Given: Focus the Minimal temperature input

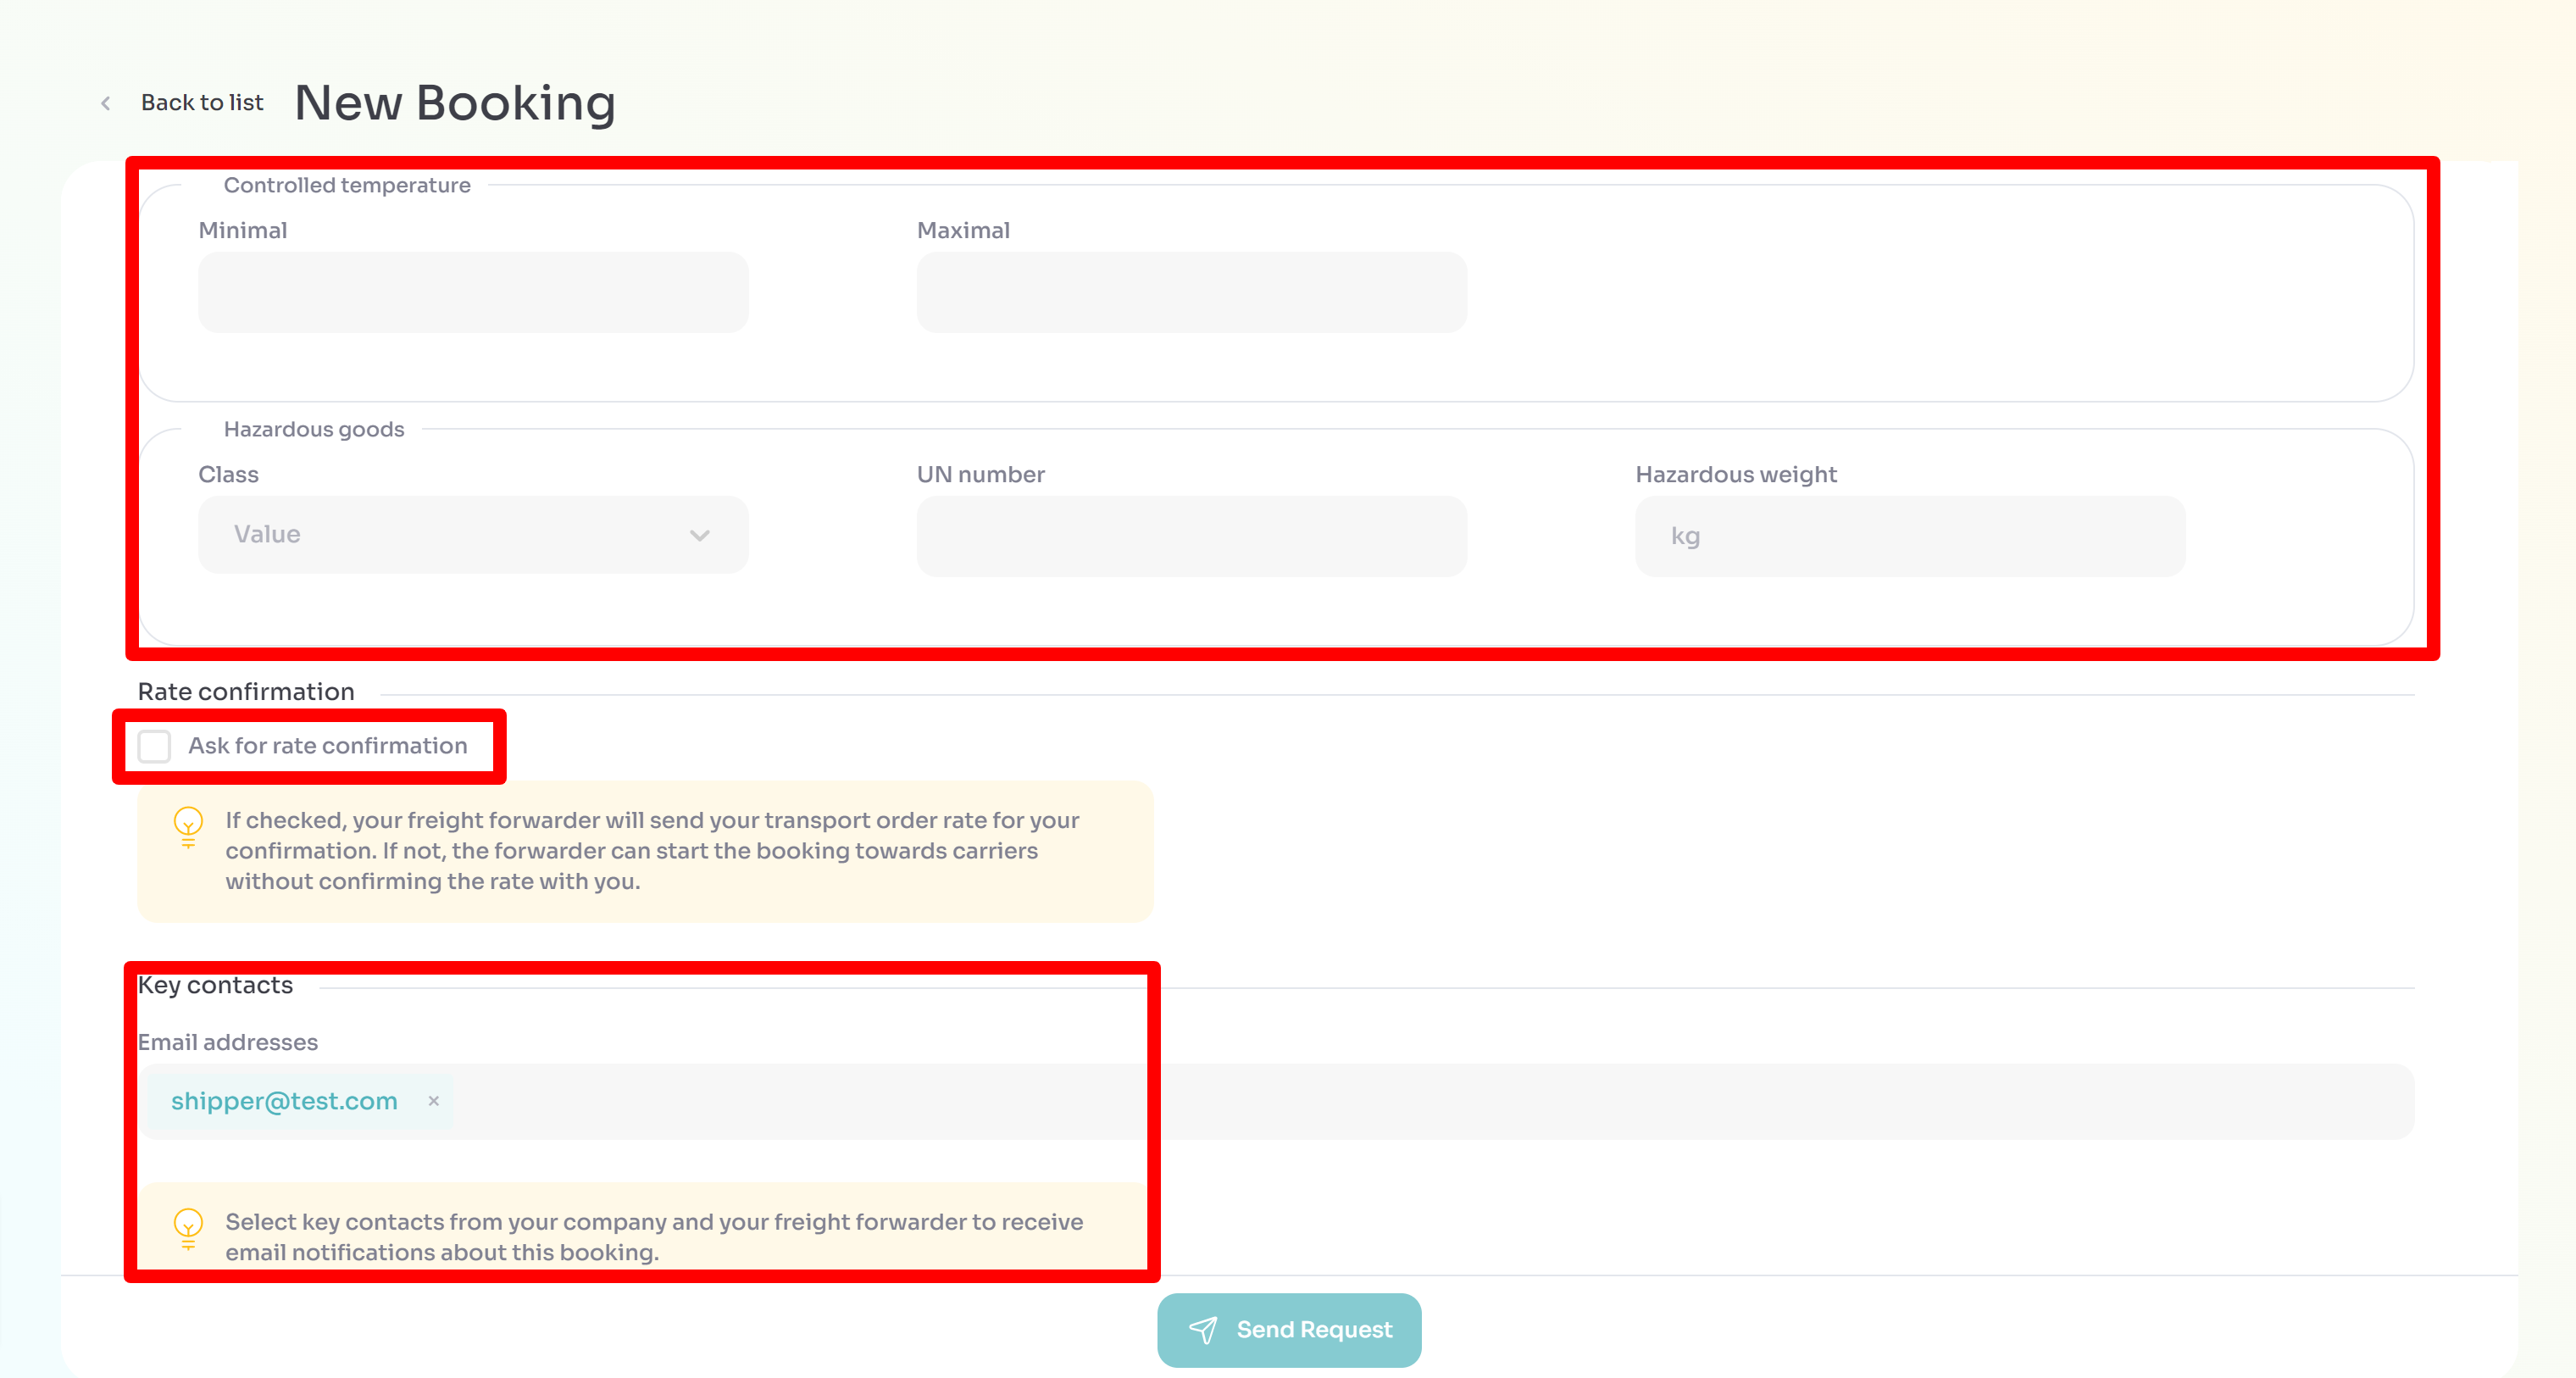Looking at the screenshot, I should click(x=473, y=292).
